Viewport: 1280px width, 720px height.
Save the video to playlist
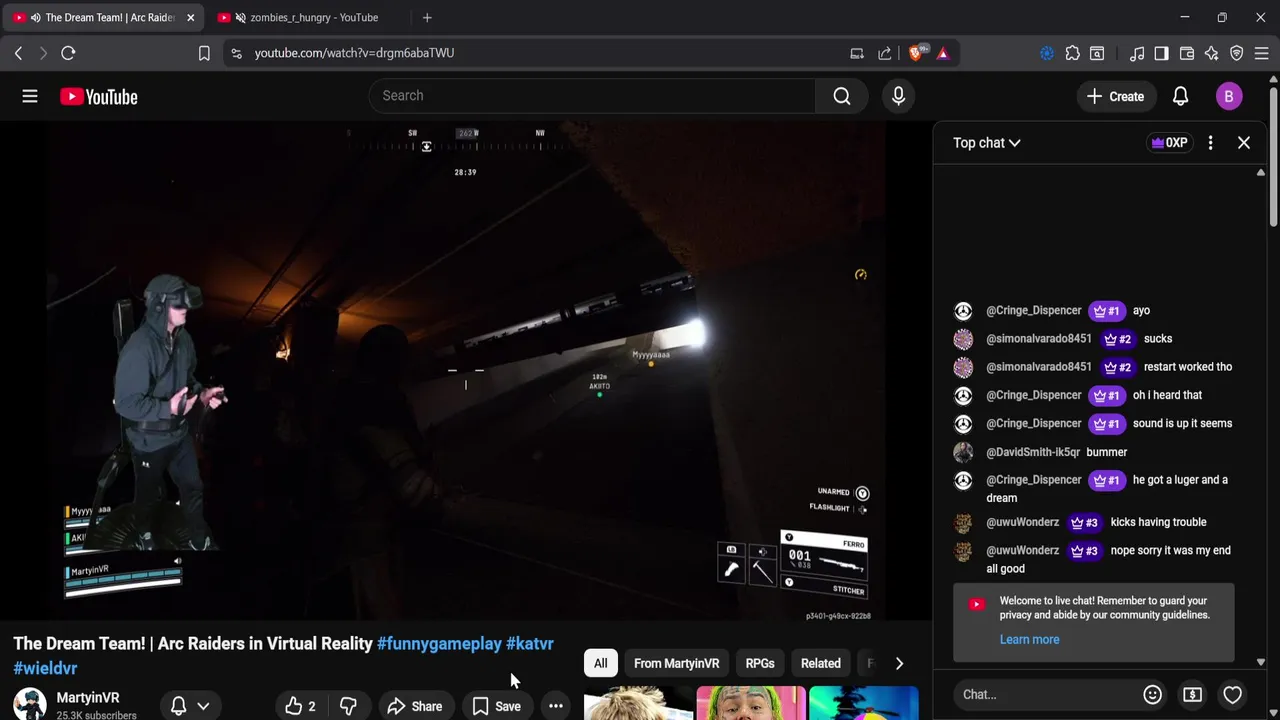497,707
